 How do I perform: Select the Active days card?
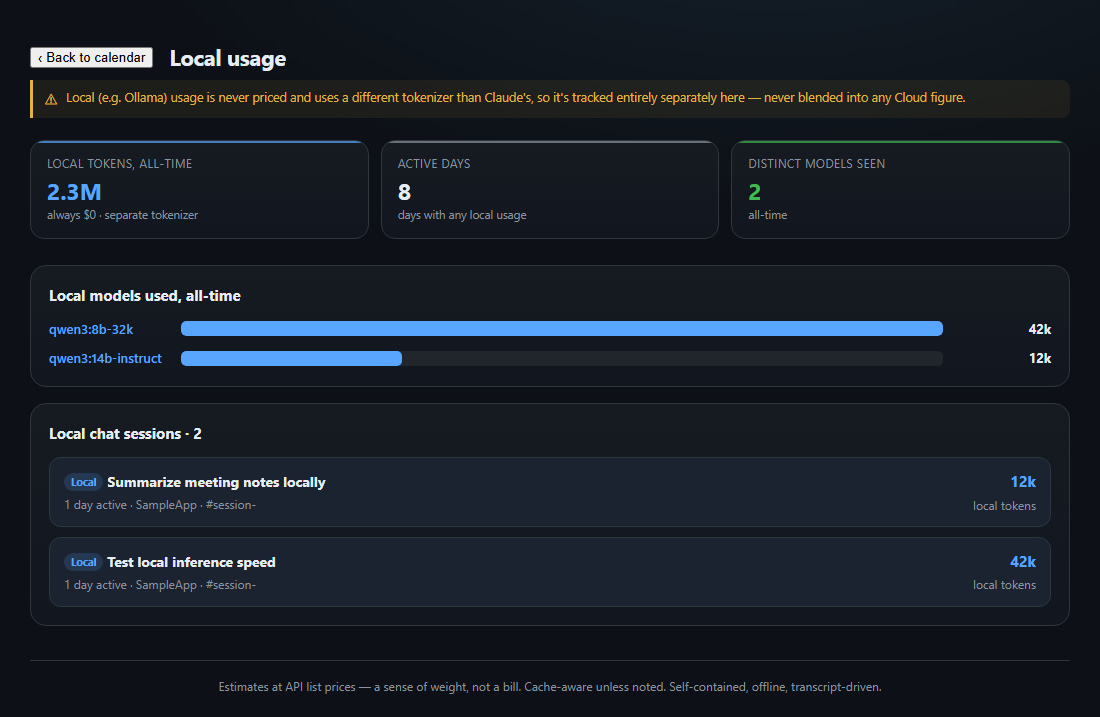pos(549,189)
